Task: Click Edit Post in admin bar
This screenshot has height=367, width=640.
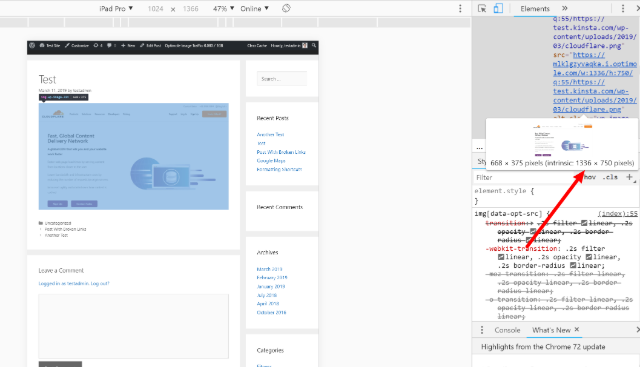Action: tap(150, 45)
